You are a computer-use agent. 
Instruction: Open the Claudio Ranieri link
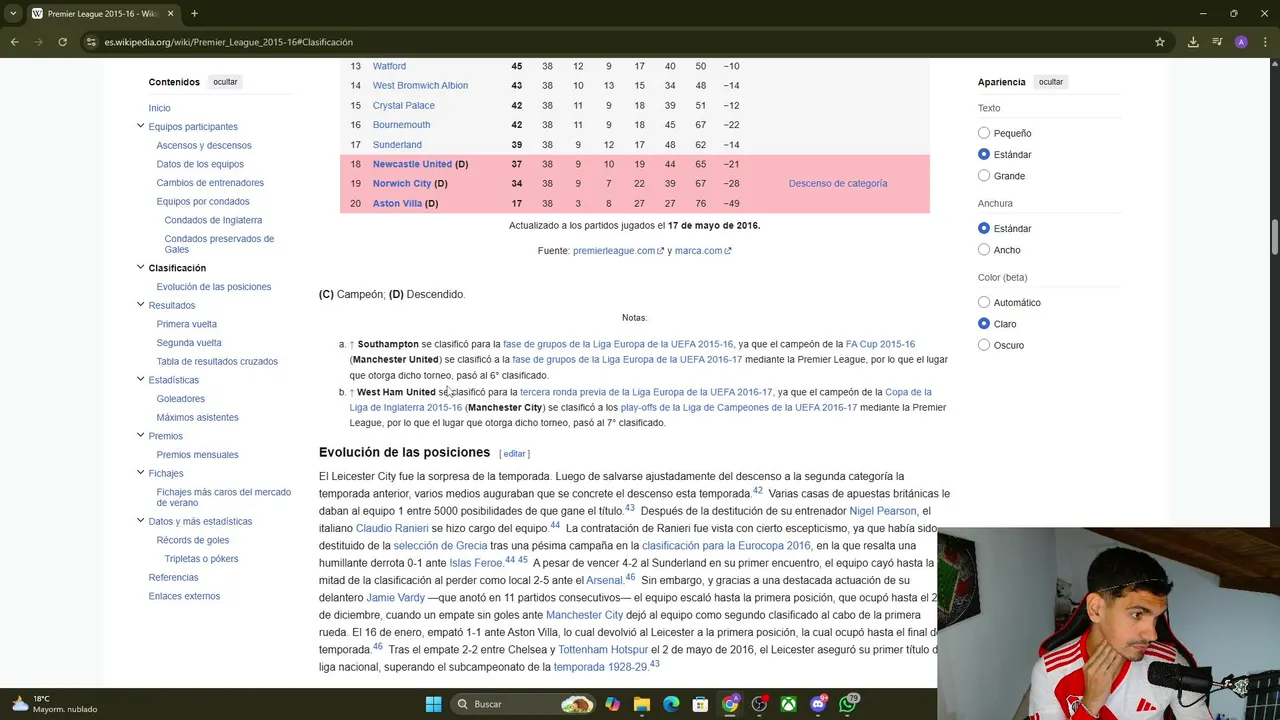(x=392, y=528)
